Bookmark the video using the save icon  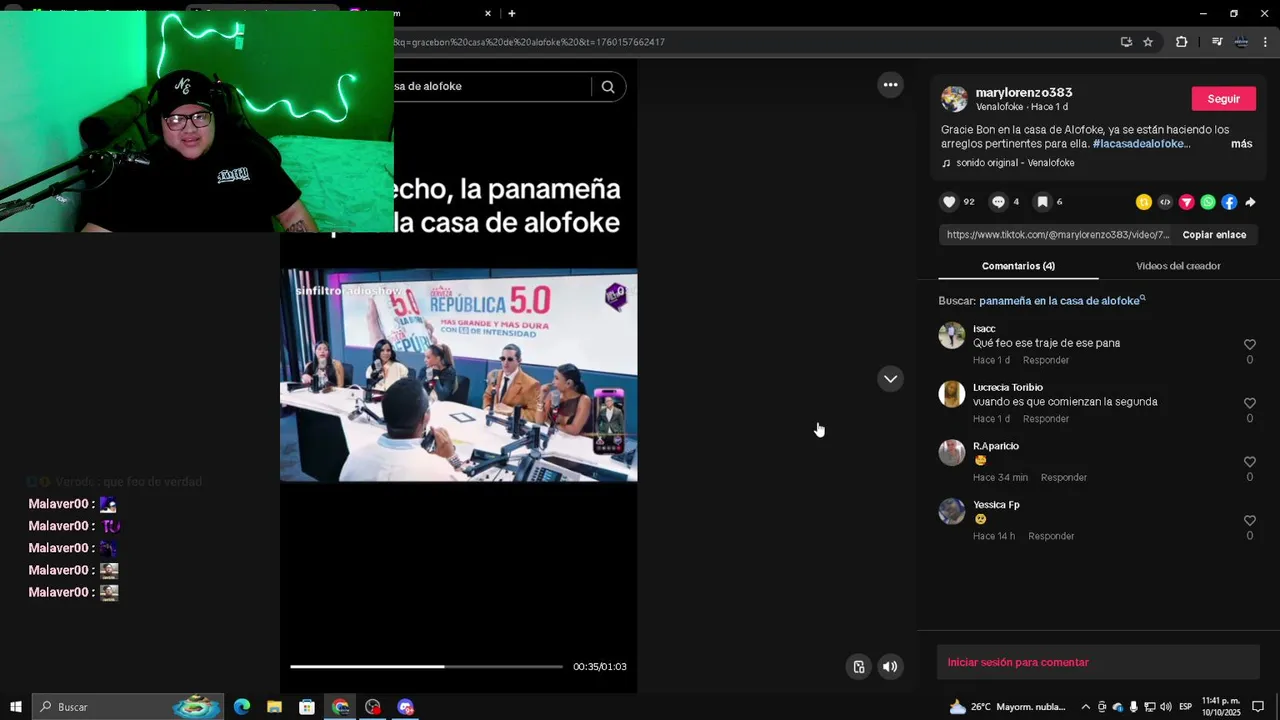[x=1042, y=202]
